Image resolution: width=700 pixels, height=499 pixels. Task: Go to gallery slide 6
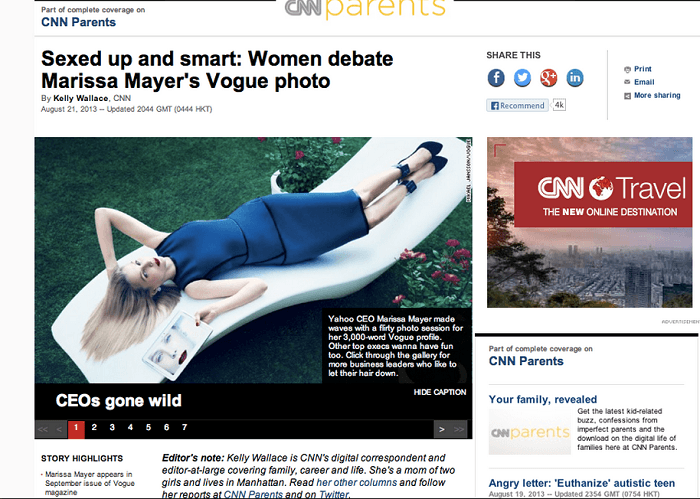pos(167,428)
